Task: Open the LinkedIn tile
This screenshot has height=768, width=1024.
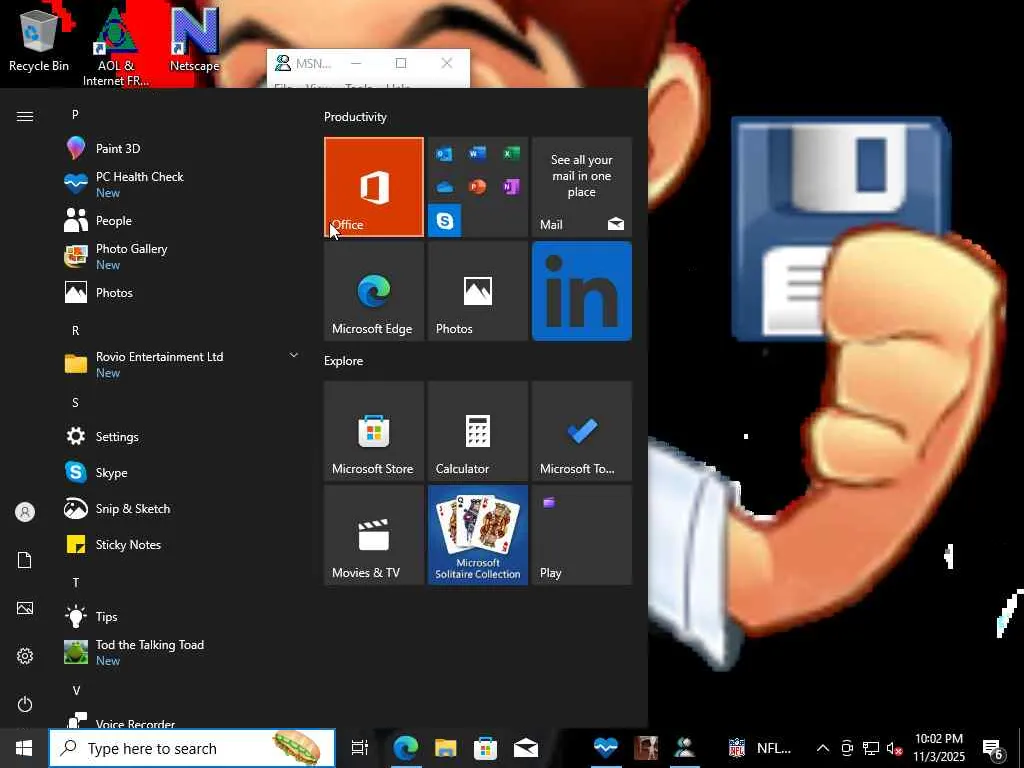Action: coord(581,291)
